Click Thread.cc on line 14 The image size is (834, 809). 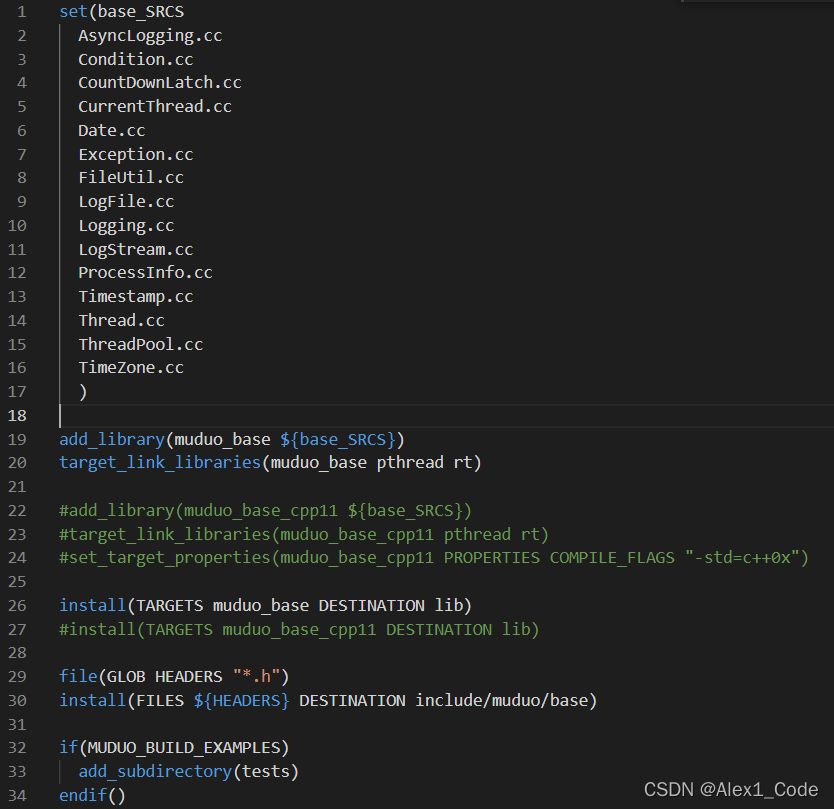pos(121,321)
